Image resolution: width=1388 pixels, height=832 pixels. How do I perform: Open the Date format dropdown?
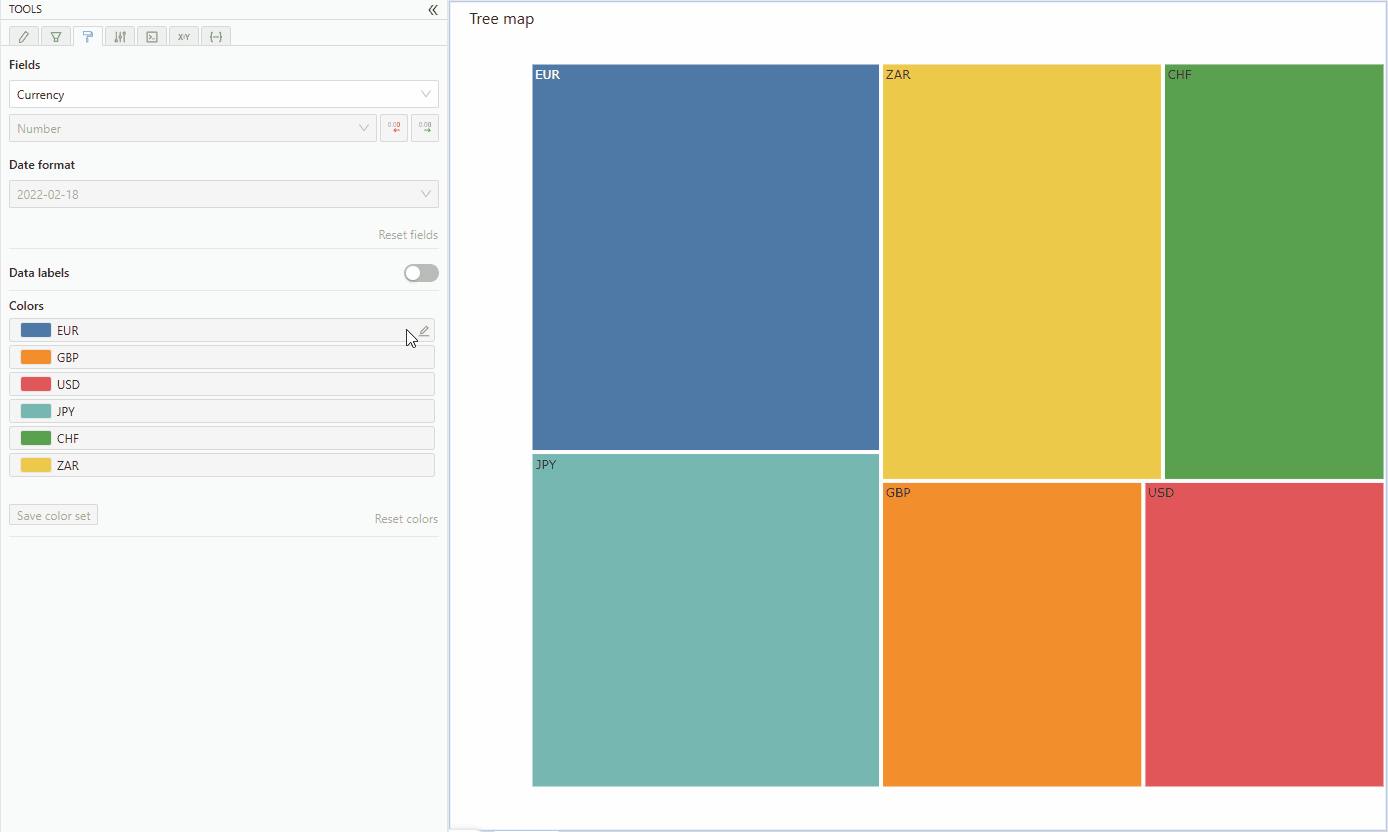[x=223, y=194]
